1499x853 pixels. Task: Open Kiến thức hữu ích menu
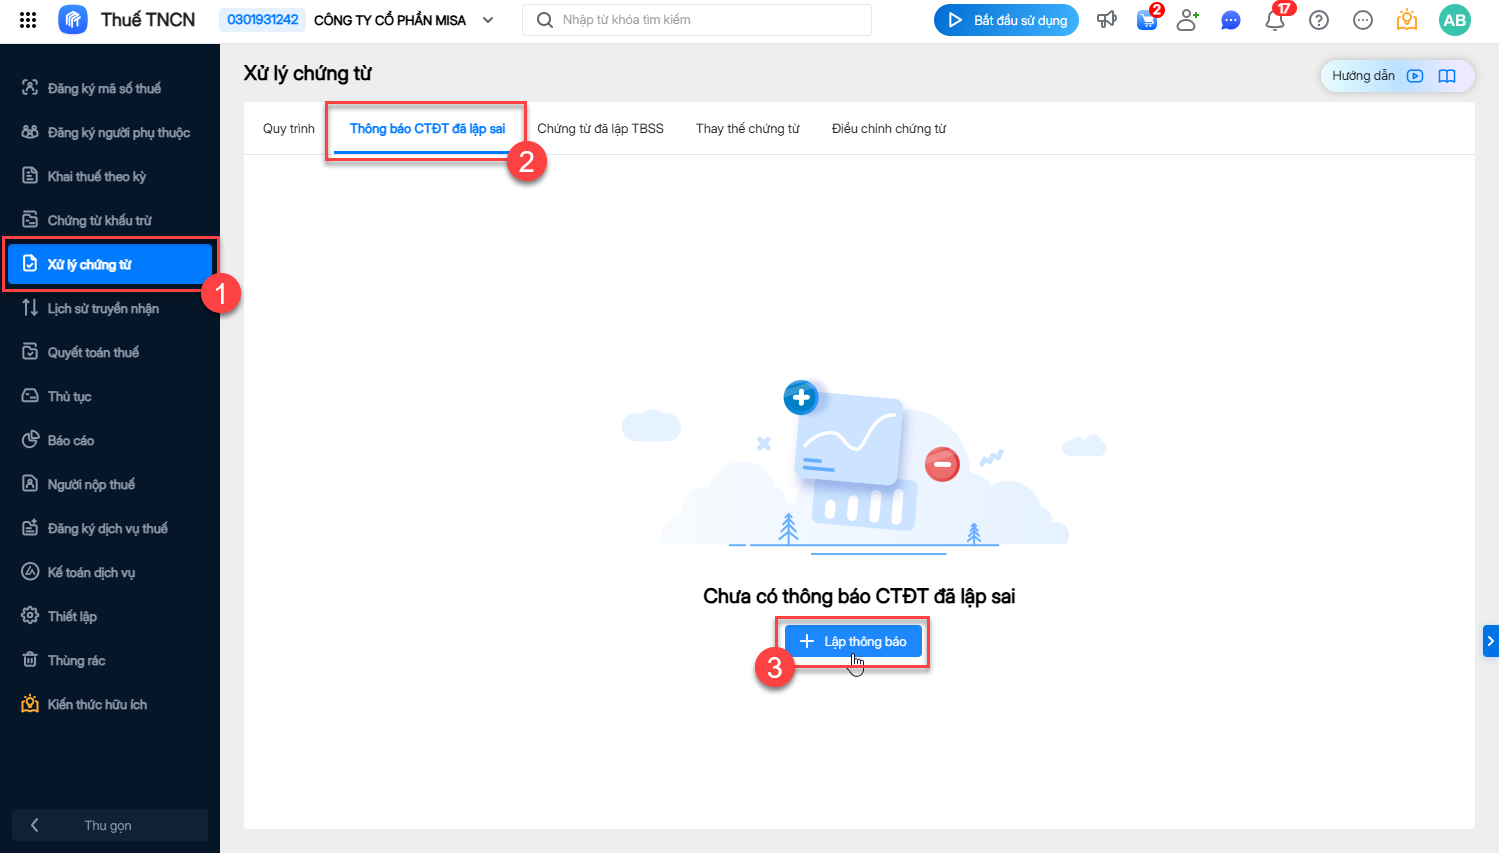coord(110,704)
